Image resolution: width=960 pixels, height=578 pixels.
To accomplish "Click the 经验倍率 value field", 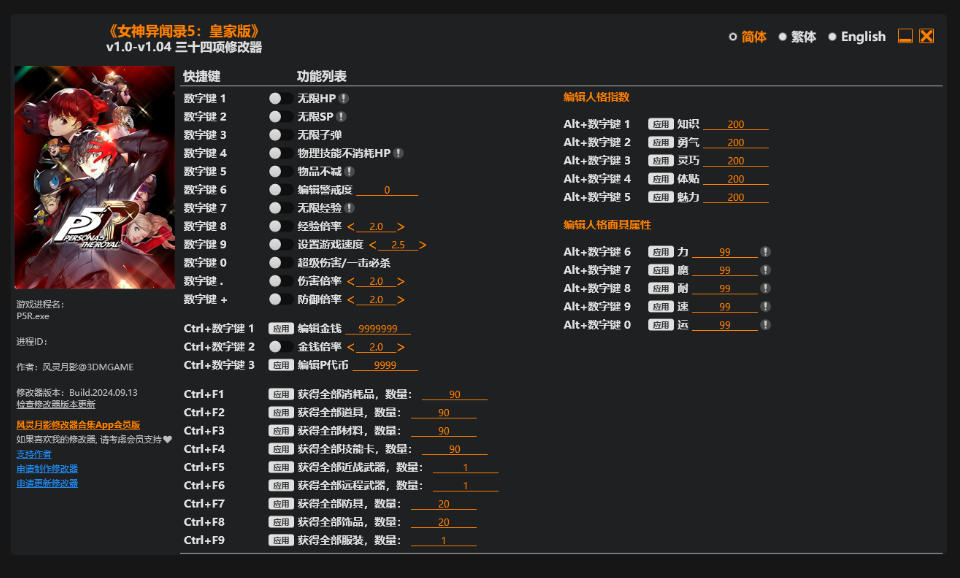I will point(376,227).
